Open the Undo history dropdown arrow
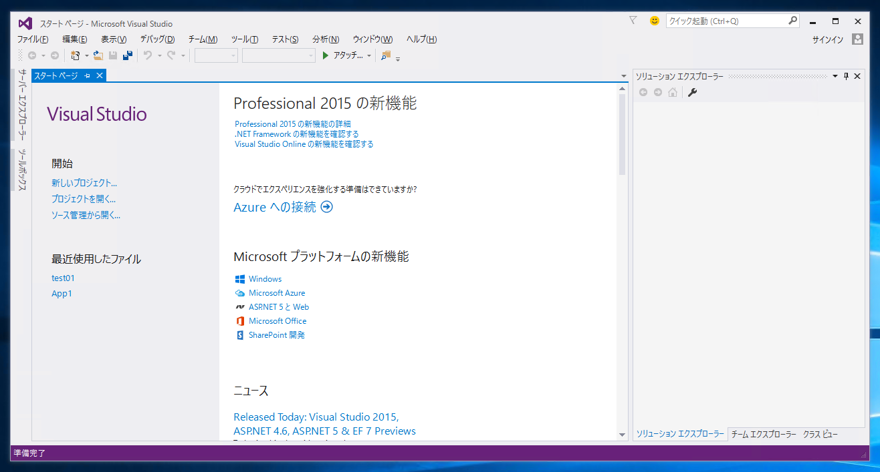This screenshot has height=472, width=880. click(x=159, y=56)
